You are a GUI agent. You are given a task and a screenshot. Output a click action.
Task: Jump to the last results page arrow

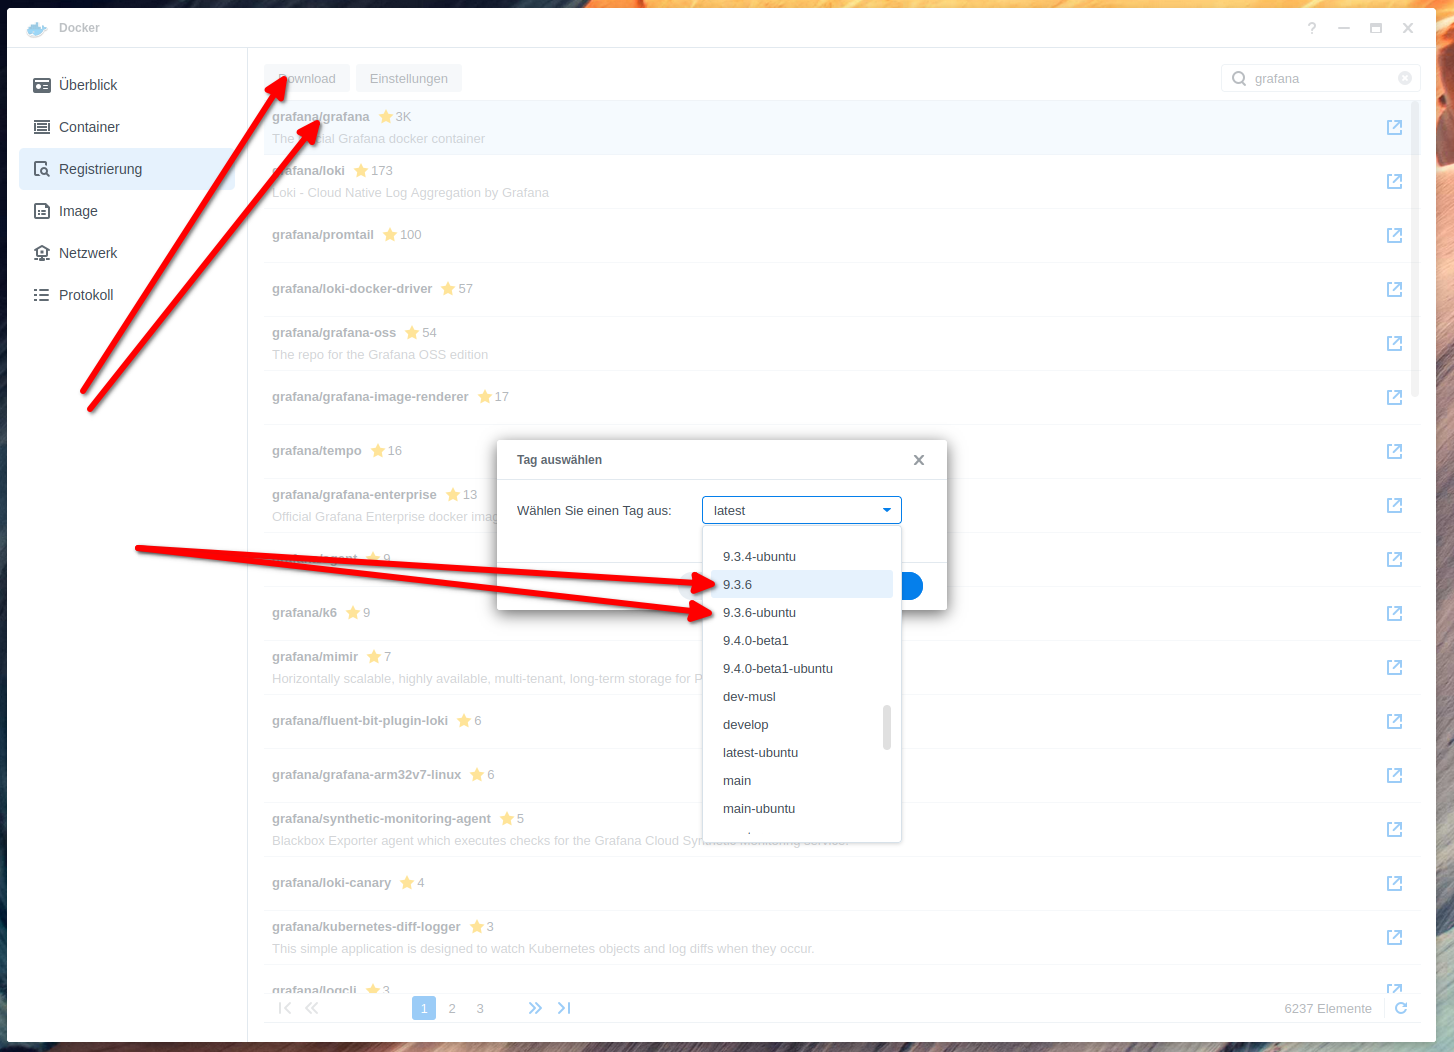(x=564, y=1008)
